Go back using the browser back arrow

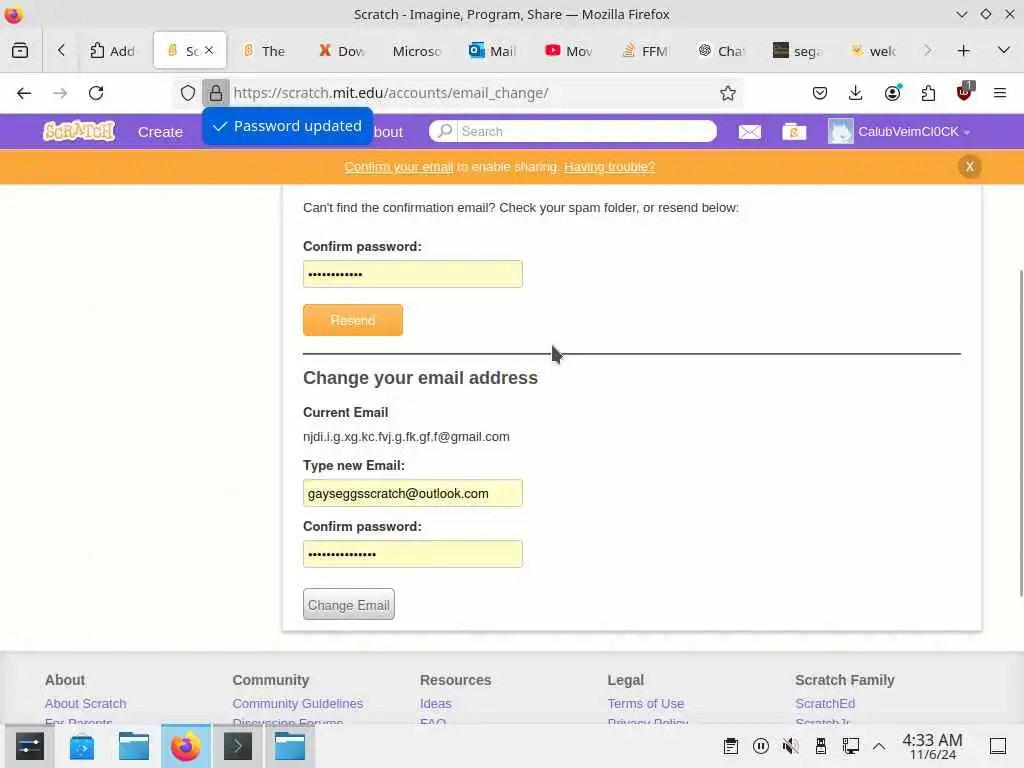[24, 93]
